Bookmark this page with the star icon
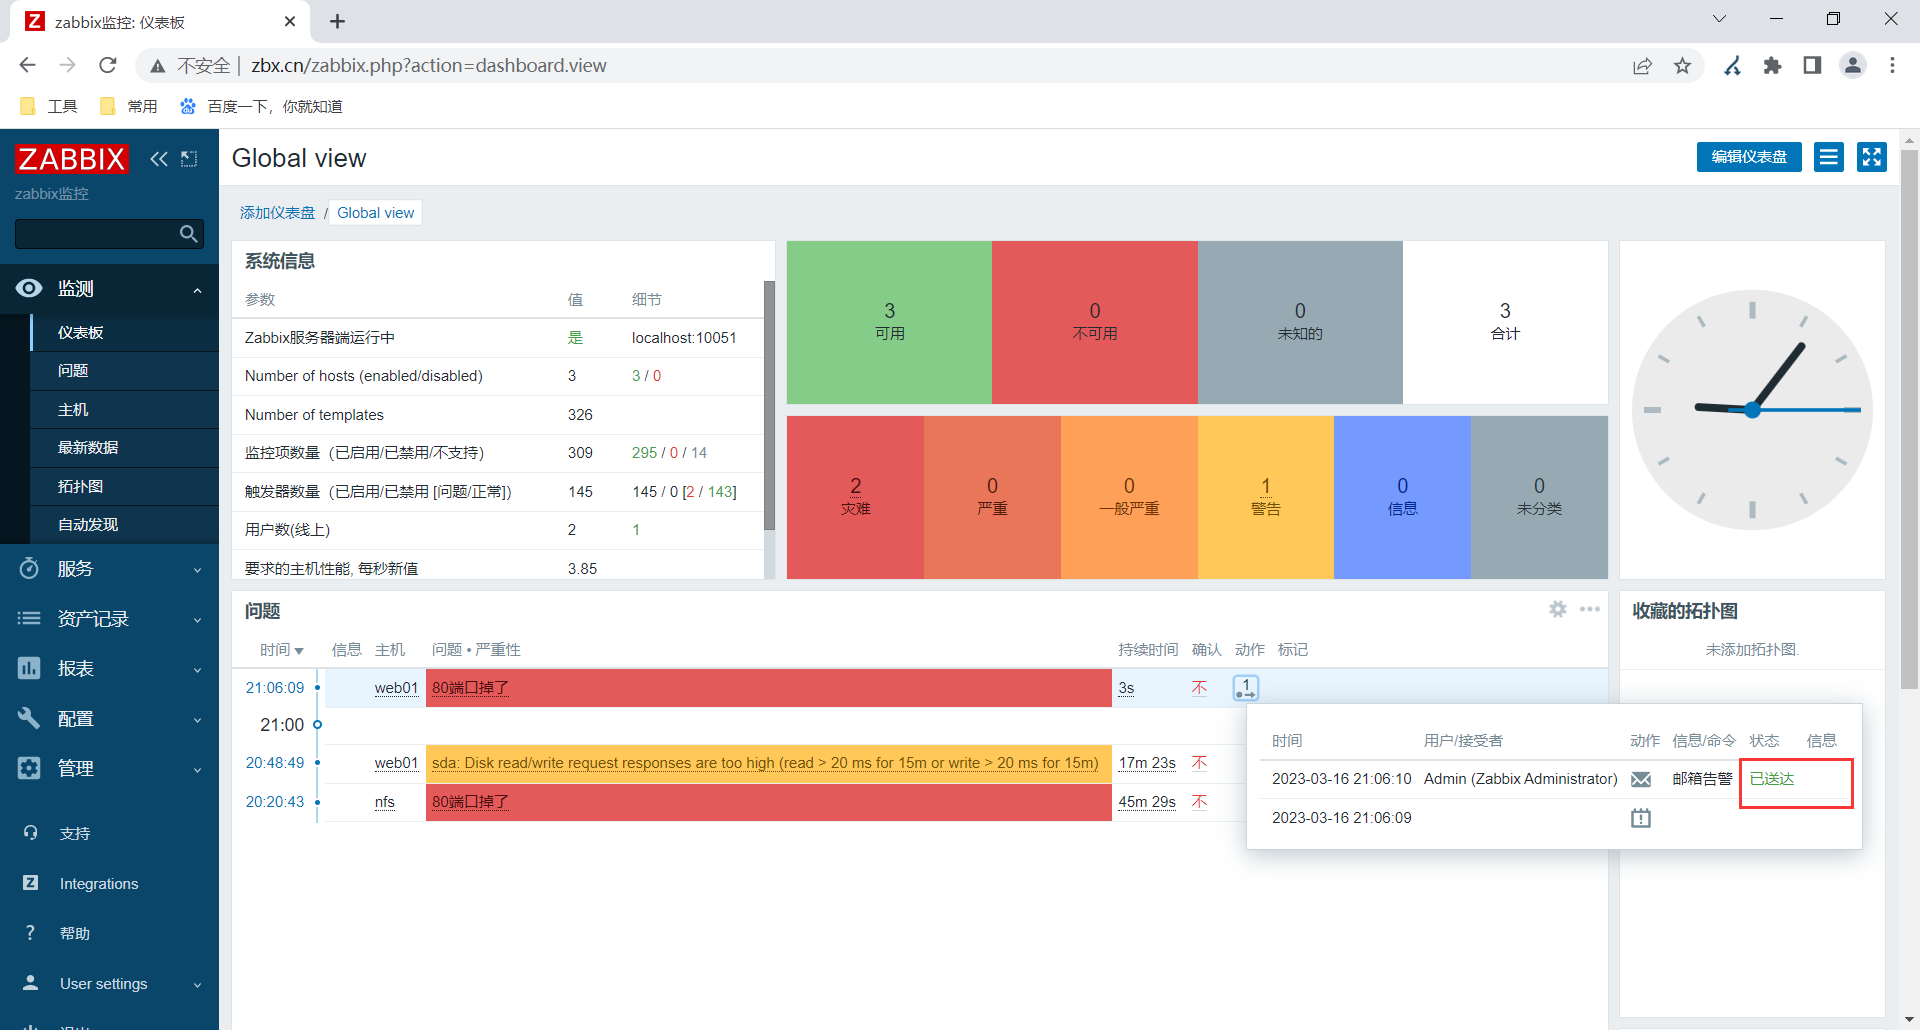This screenshot has height=1030, width=1920. 1683,66
